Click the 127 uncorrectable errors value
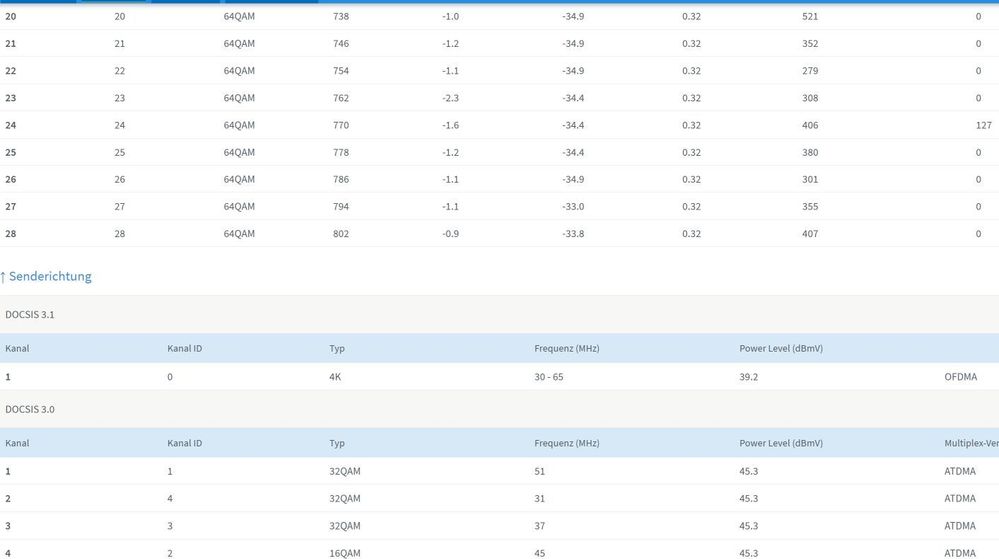Image resolution: width=999 pixels, height=559 pixels. coord(984,125)
